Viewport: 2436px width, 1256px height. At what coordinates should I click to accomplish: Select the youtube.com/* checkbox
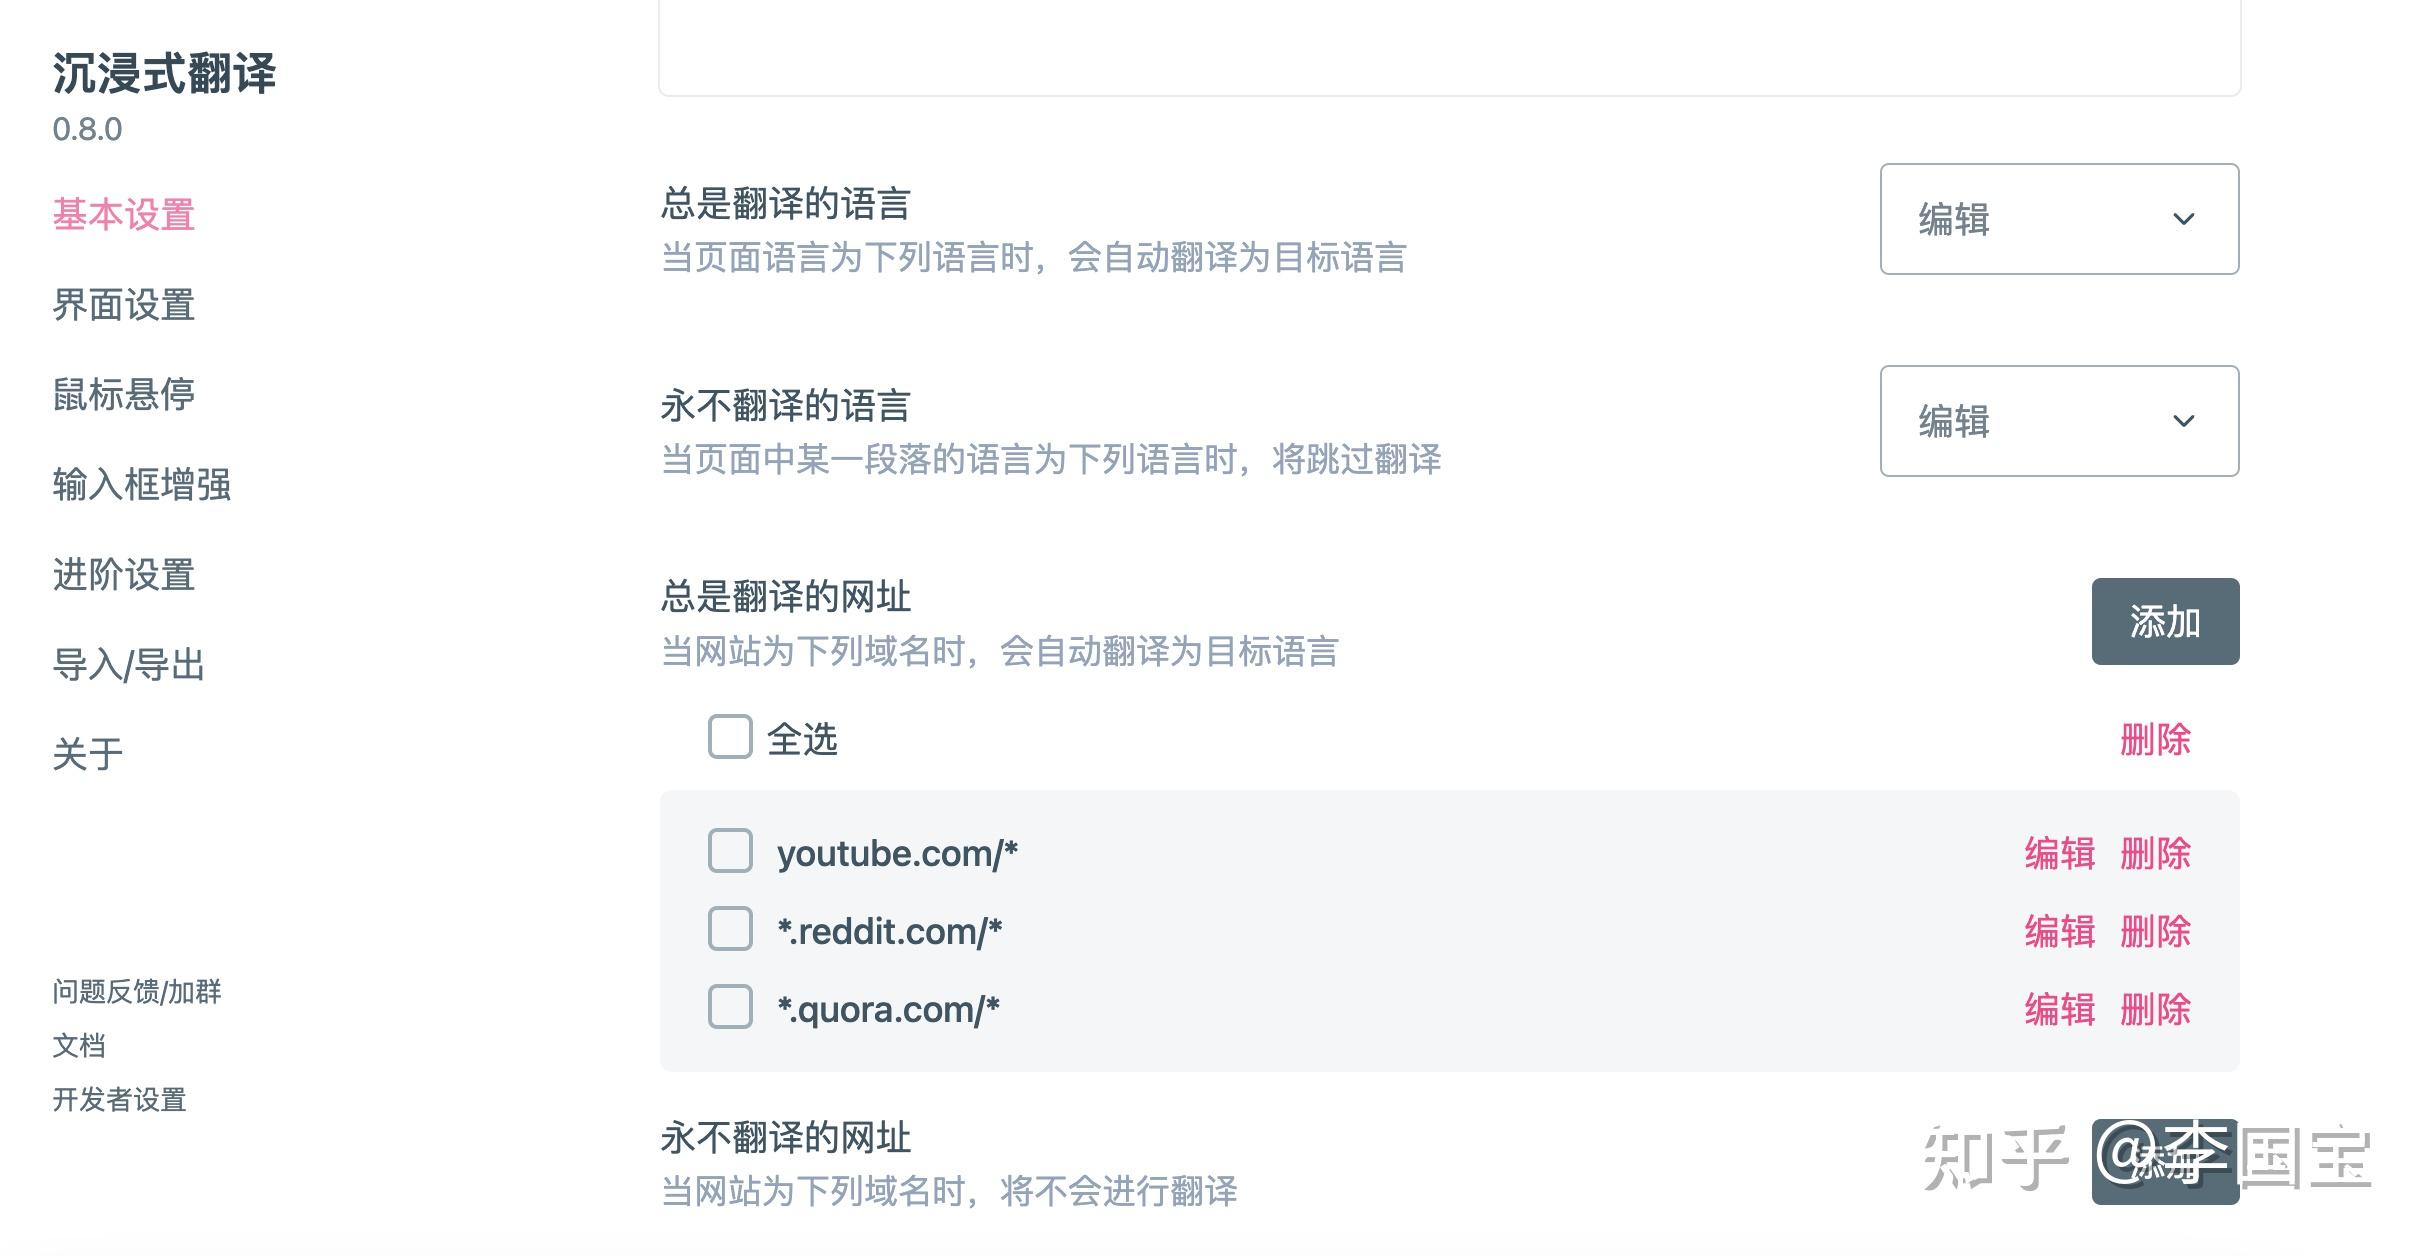click(x=730, y=851)
